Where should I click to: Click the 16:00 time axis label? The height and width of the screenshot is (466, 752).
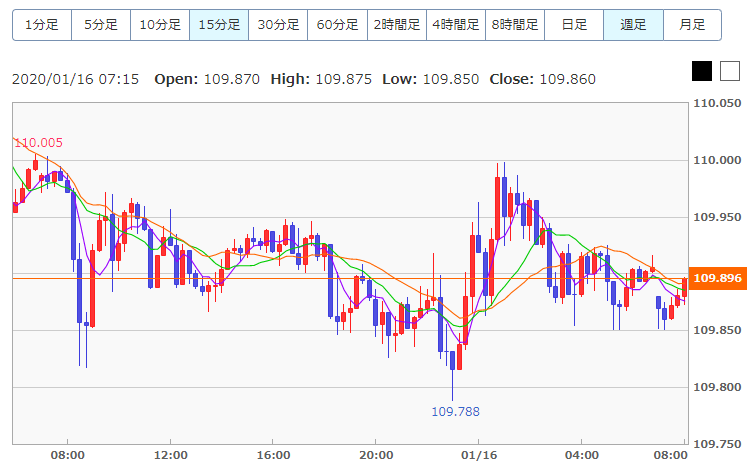click(273, 454)
